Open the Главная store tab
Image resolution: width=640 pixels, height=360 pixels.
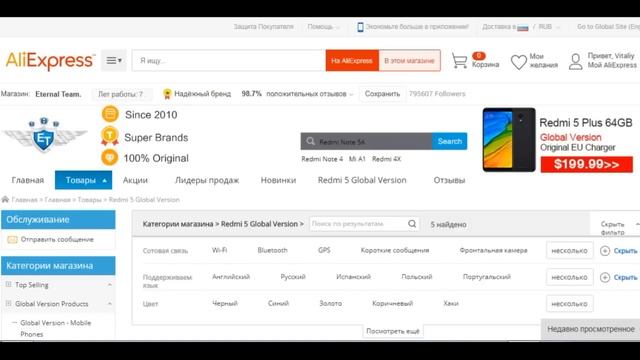tap(28, 180)
